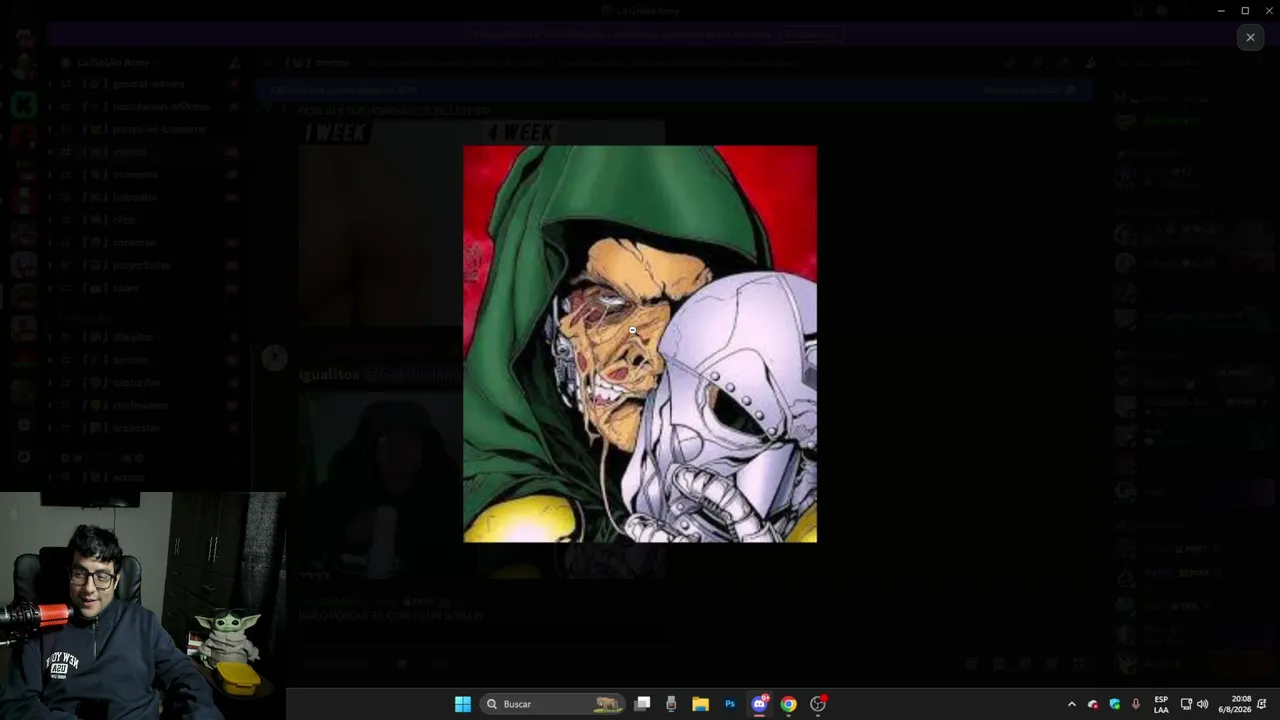Switch to Discord on the taskbar
This screenshot has height=720, width=1280.
pyautogui.click(x=759, y=704)
